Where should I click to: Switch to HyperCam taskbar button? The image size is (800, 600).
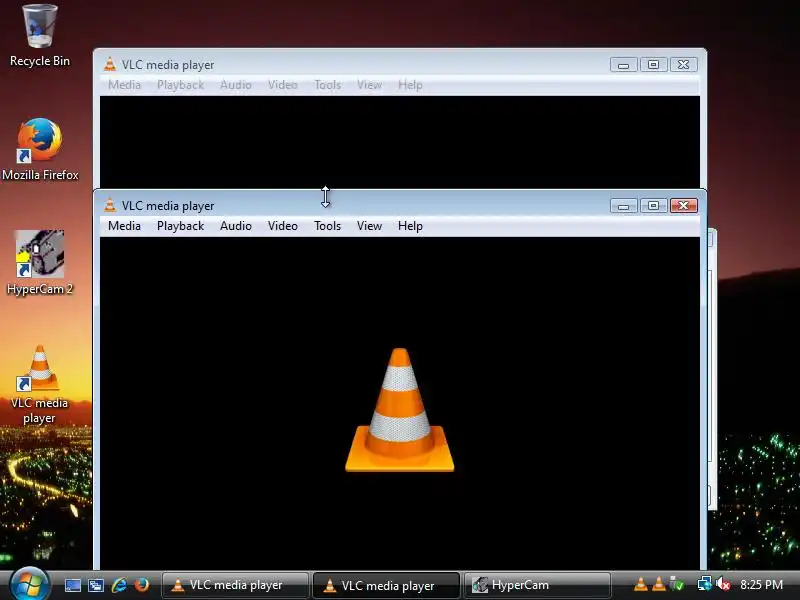pos(537,585)
